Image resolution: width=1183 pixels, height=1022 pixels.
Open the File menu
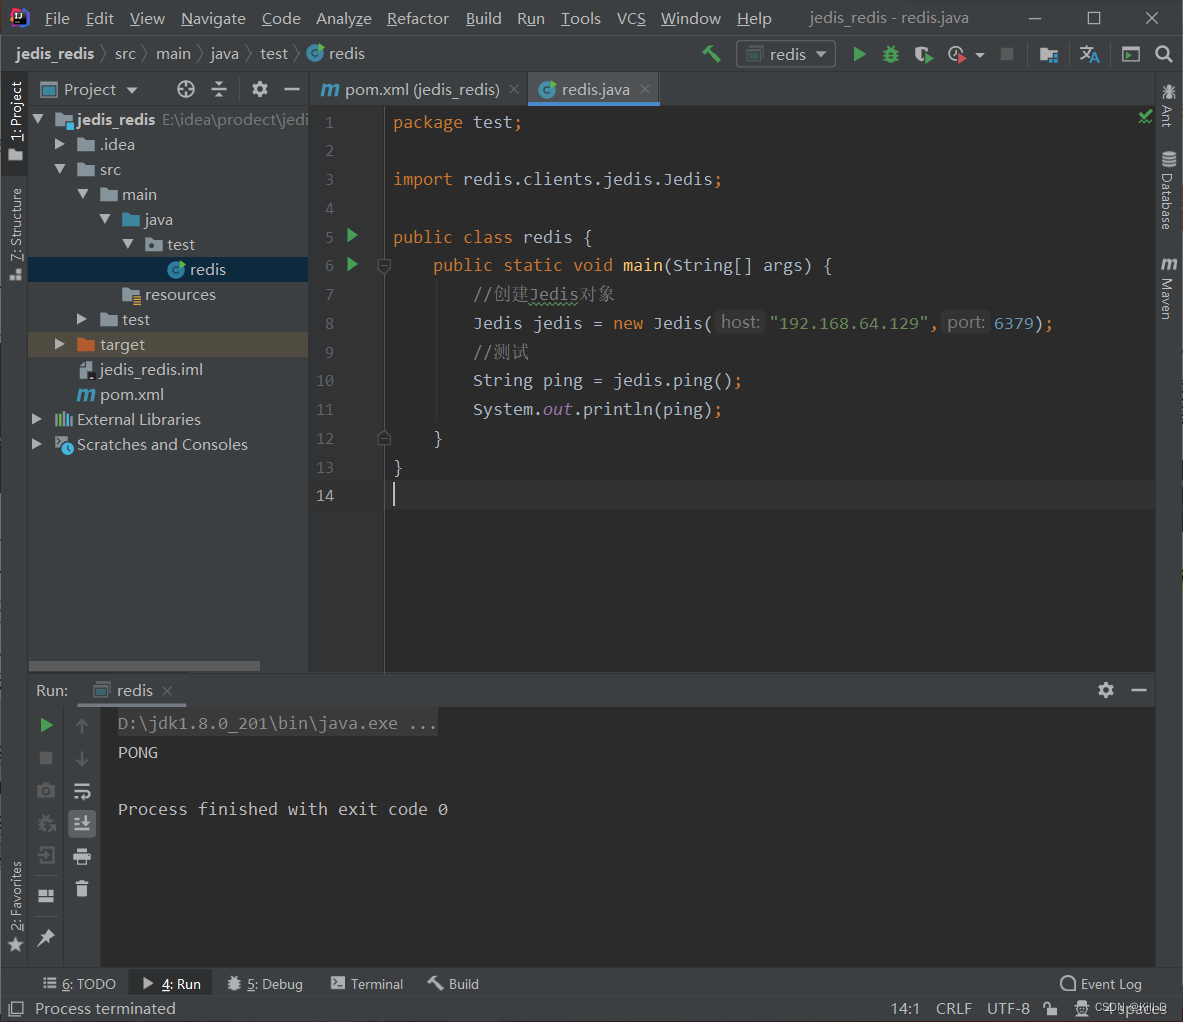[57, 18]
